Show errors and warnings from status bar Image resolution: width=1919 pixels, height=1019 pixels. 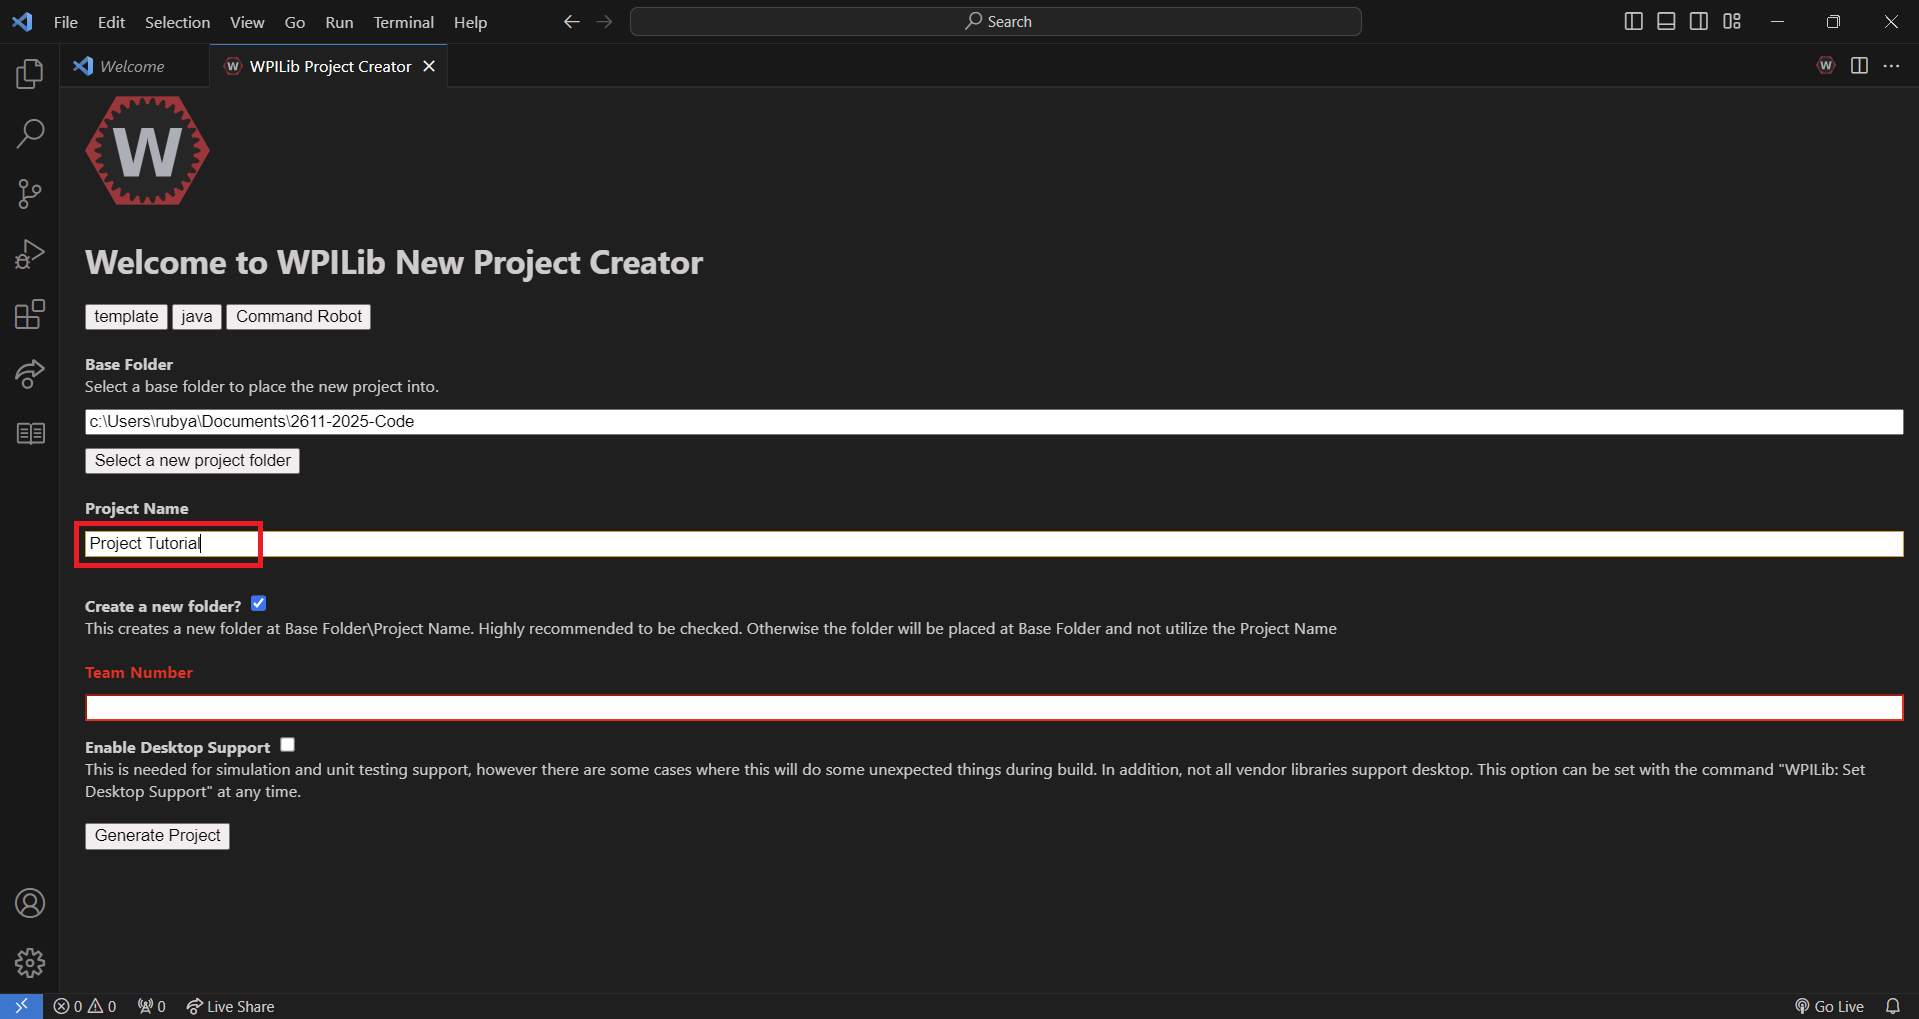point(85,1006)
